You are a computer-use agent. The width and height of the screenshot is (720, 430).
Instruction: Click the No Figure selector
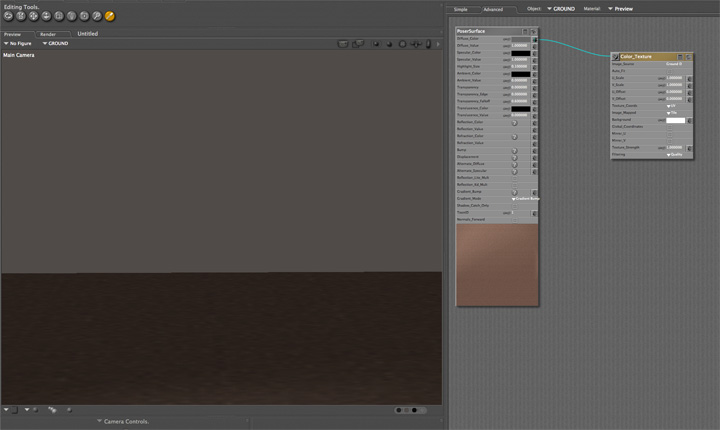click(x=18, y=43)
